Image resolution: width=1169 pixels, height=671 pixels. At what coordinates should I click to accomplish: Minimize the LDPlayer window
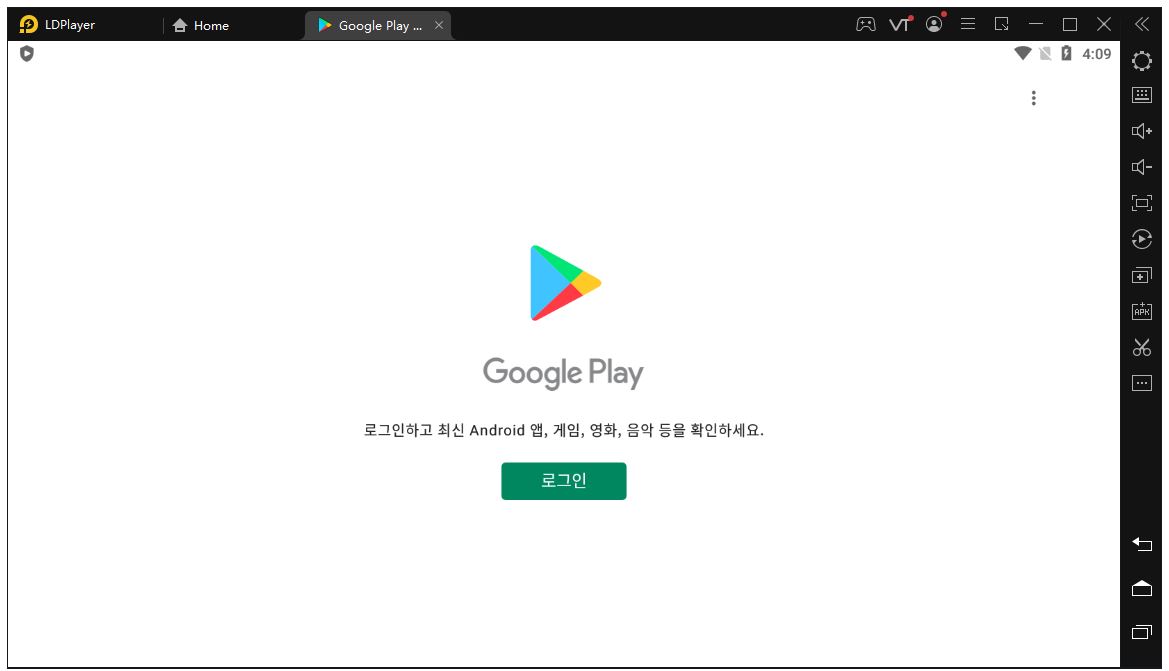coord(1036,24)
